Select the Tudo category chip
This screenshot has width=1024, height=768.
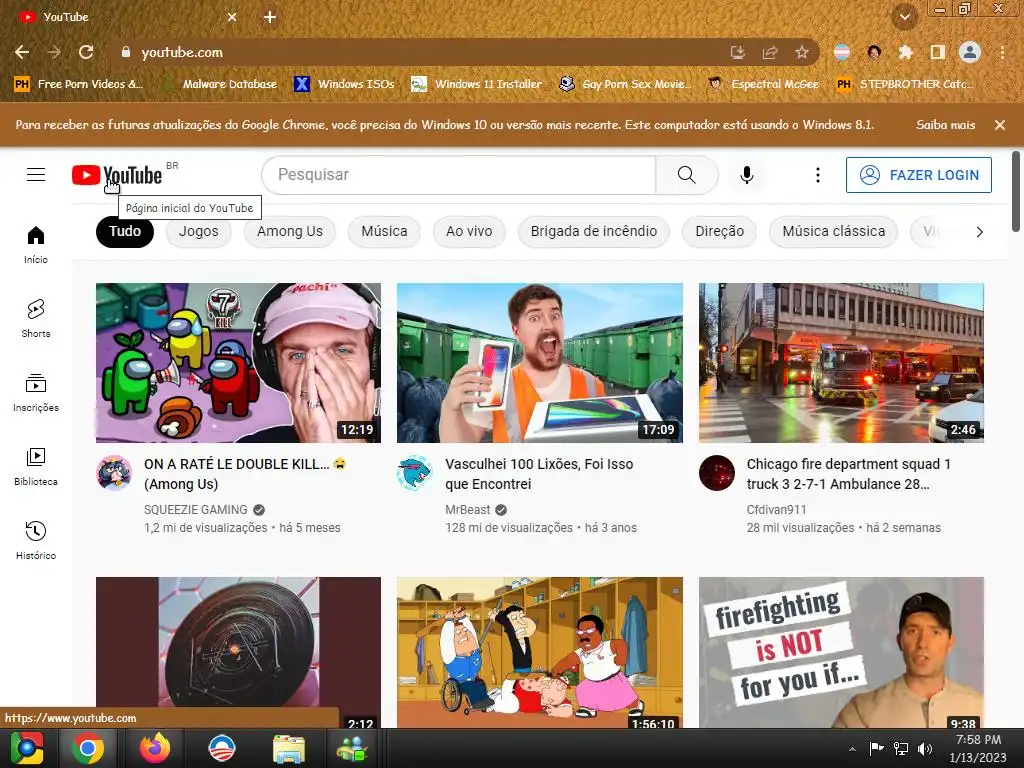tap(125, 232)
